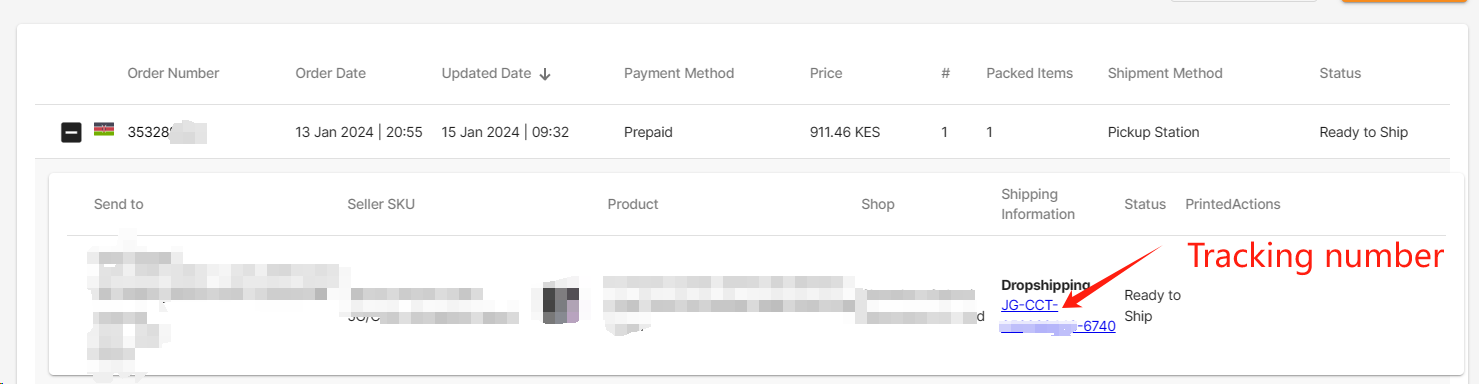Select the Order Number column header

(173, 73)
